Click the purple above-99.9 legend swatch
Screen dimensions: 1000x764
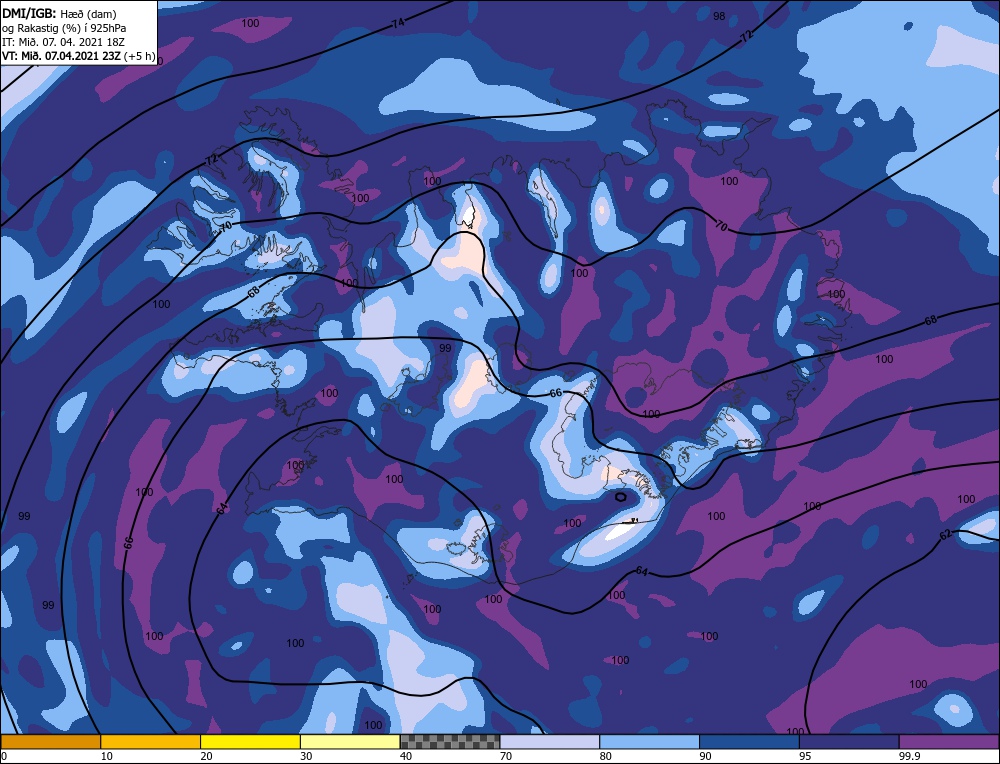(949, 741)
